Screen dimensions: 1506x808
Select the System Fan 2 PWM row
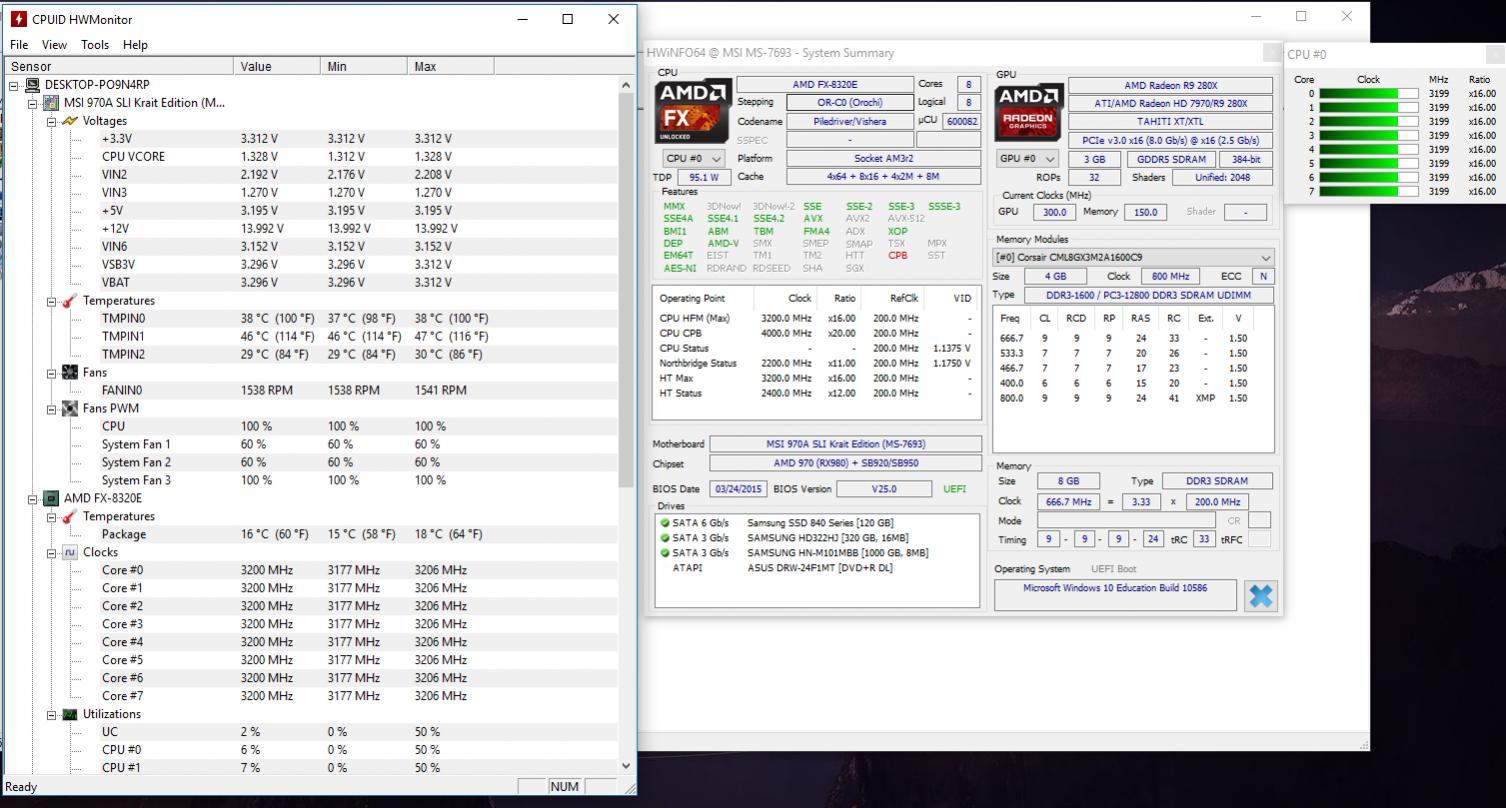(310, 463)
